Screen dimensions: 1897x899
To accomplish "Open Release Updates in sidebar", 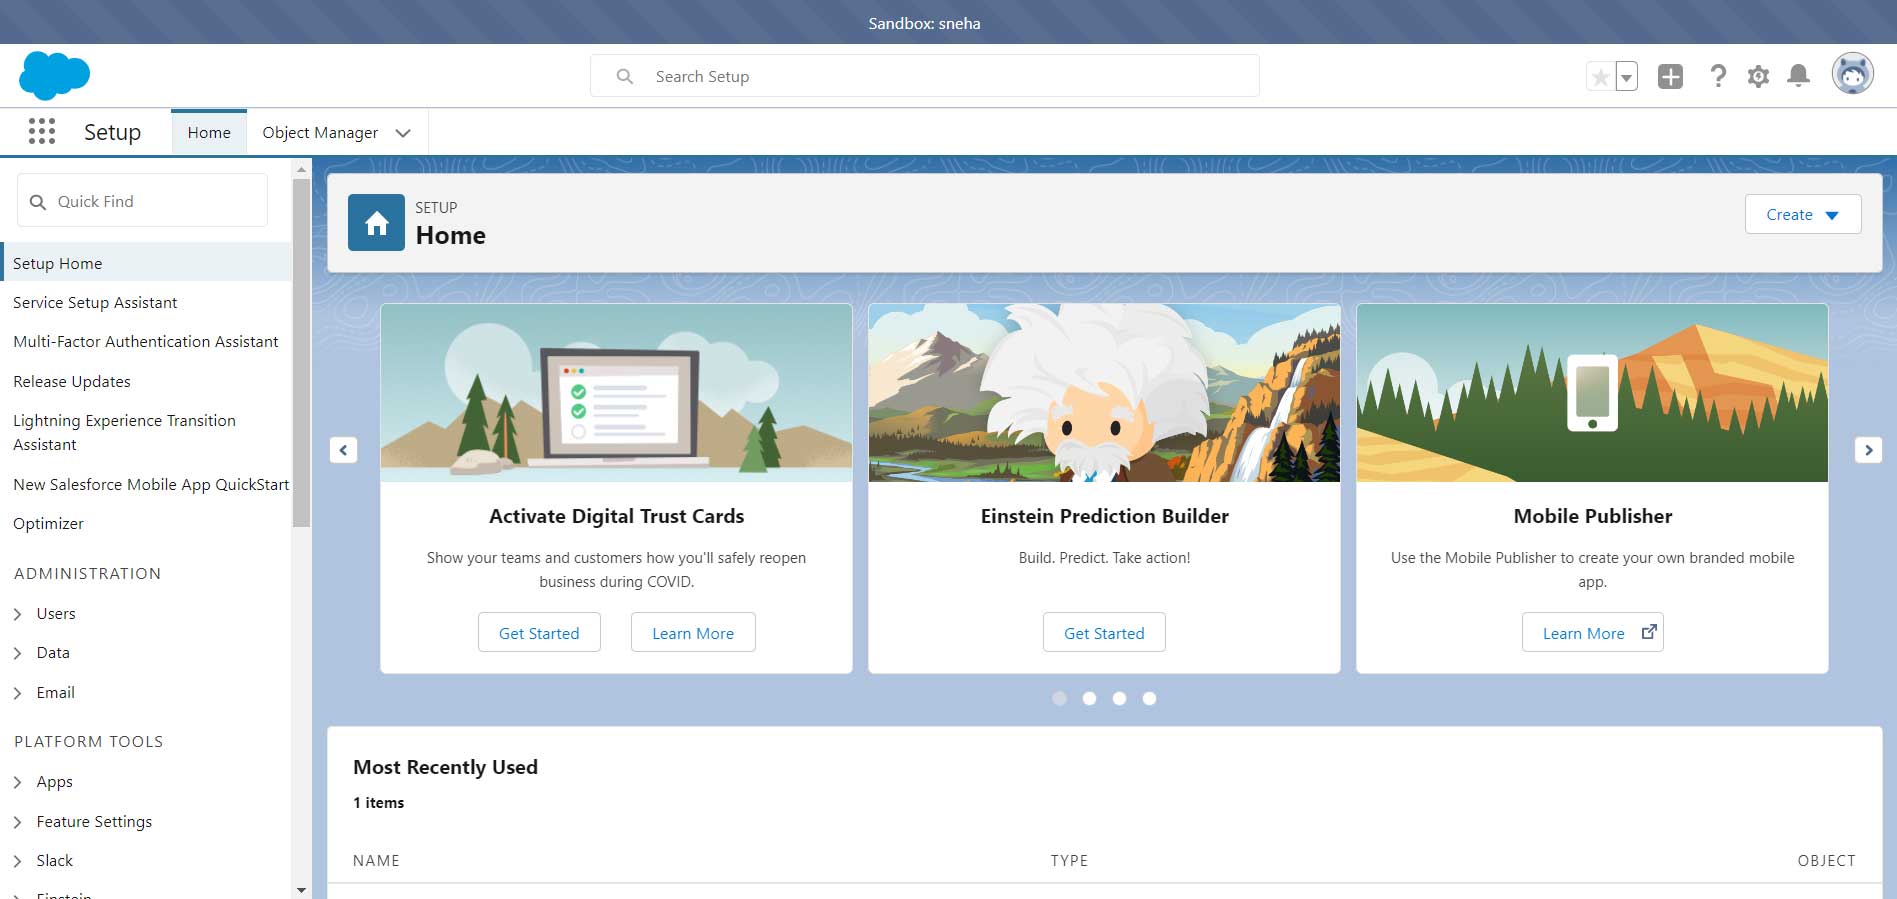I will 72,381.
